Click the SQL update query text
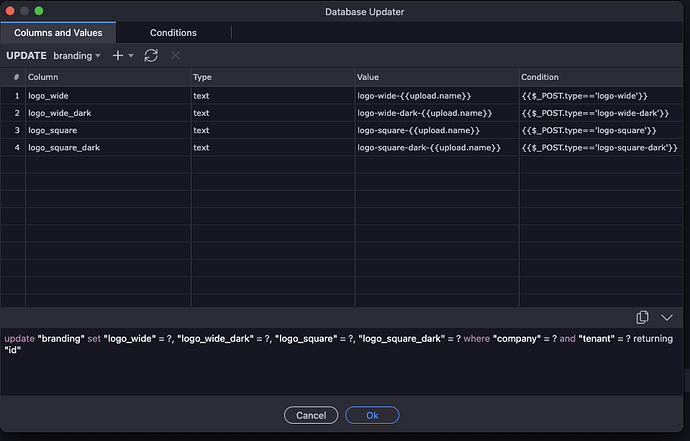690x441 pixels. [338, 344]
